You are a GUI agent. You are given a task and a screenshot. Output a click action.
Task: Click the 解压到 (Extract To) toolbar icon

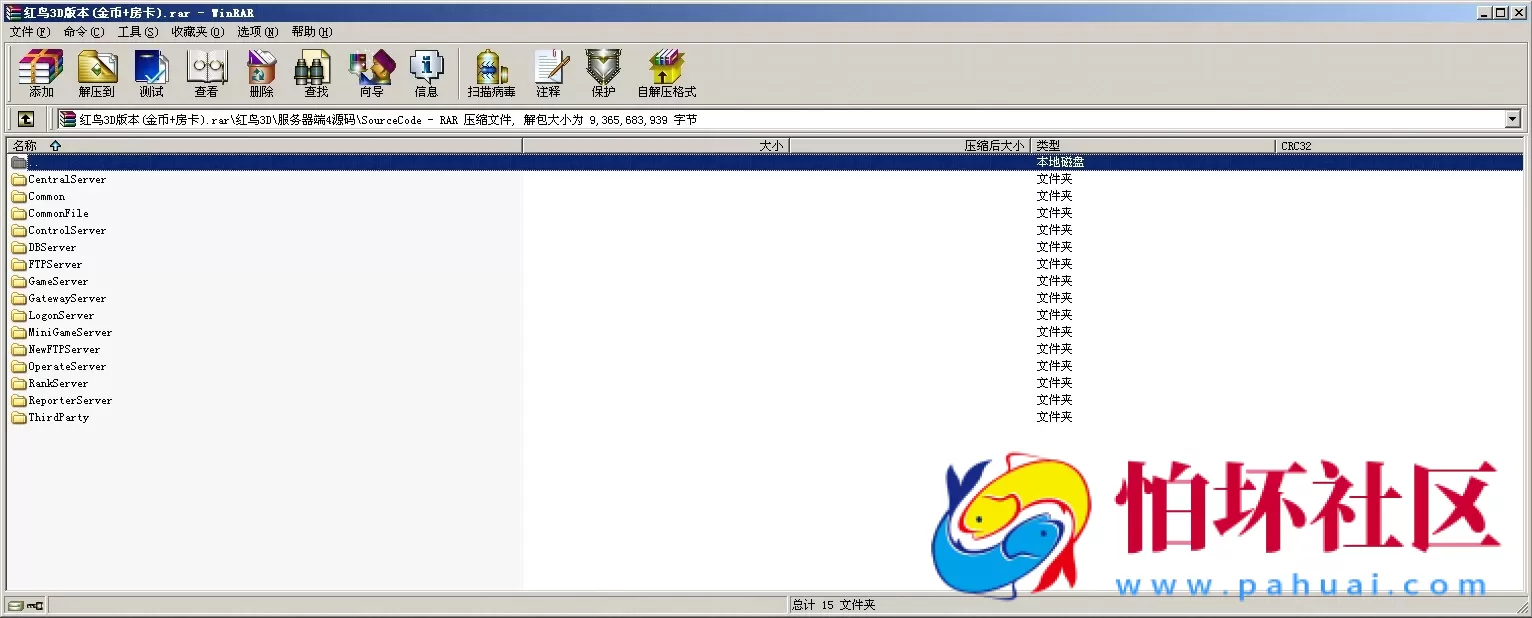click(x=97, y=73)
